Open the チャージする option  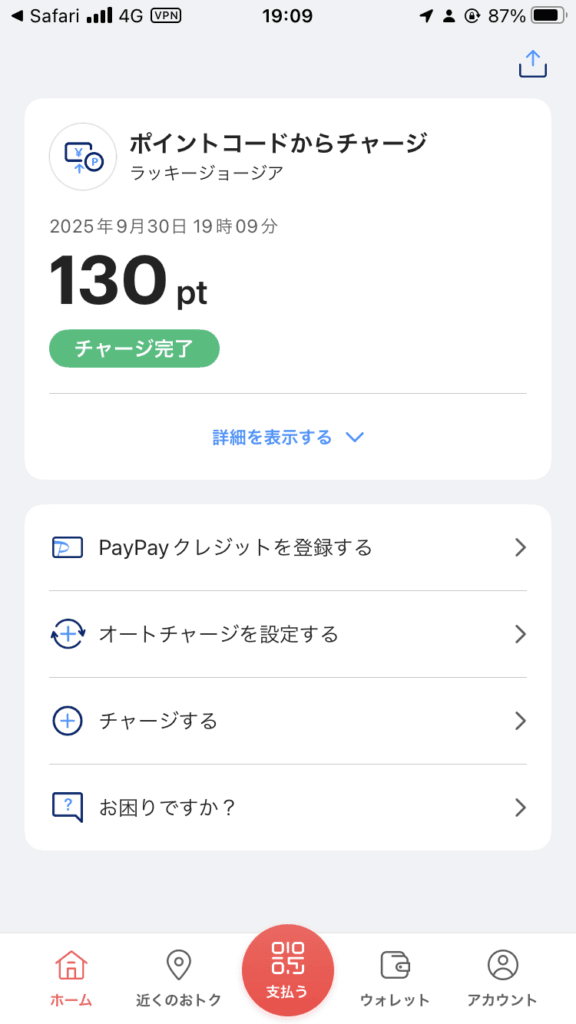tap(288, 720)
